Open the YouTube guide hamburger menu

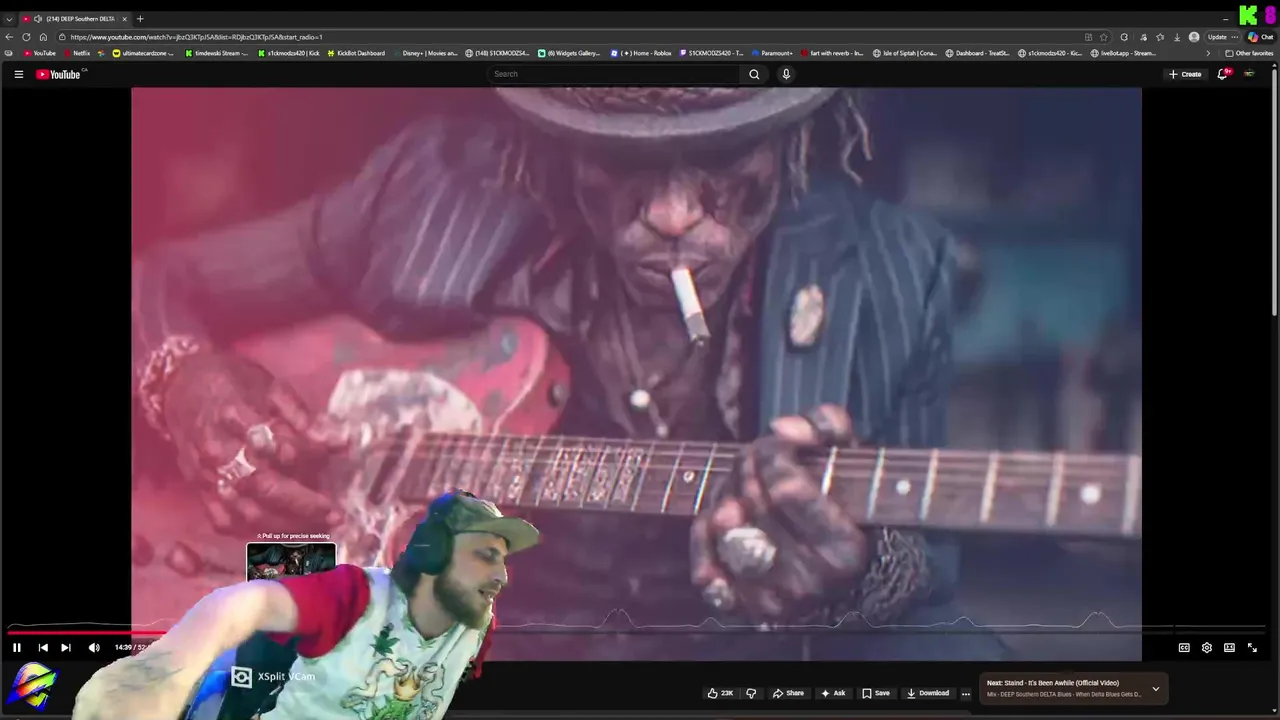[x=18, y=74]
